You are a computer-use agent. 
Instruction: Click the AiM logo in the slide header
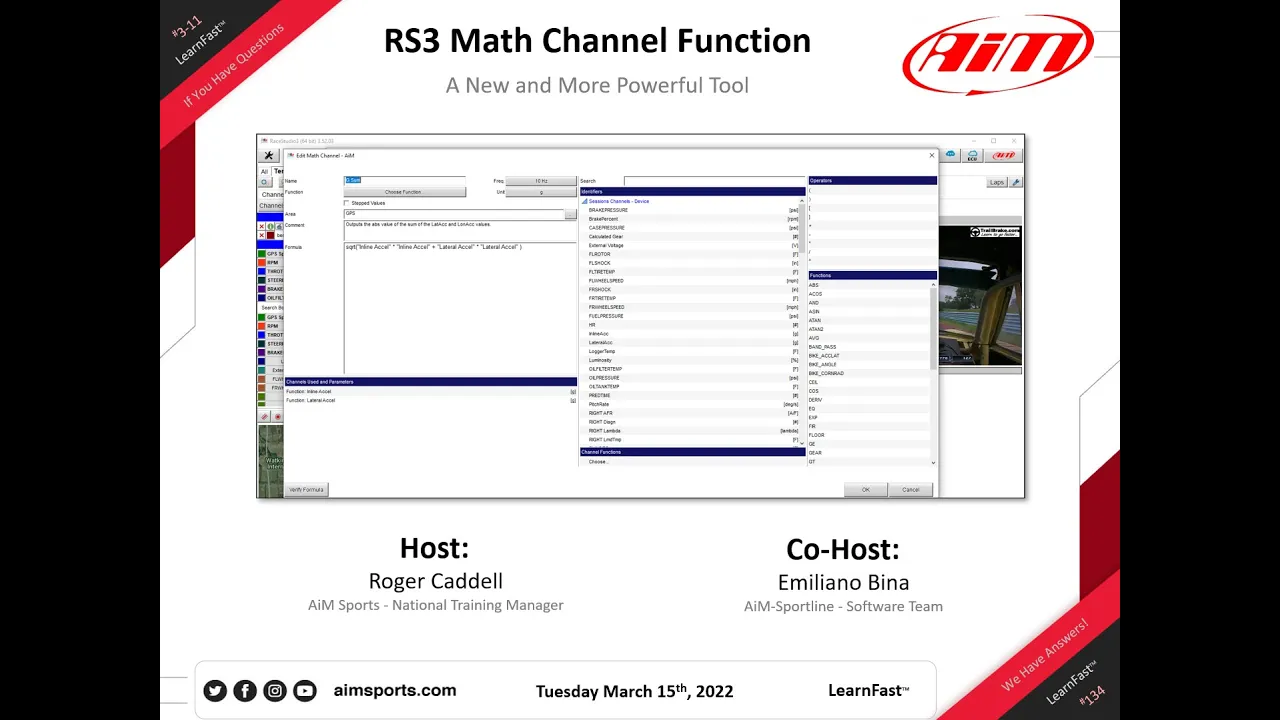pos(998,55)
